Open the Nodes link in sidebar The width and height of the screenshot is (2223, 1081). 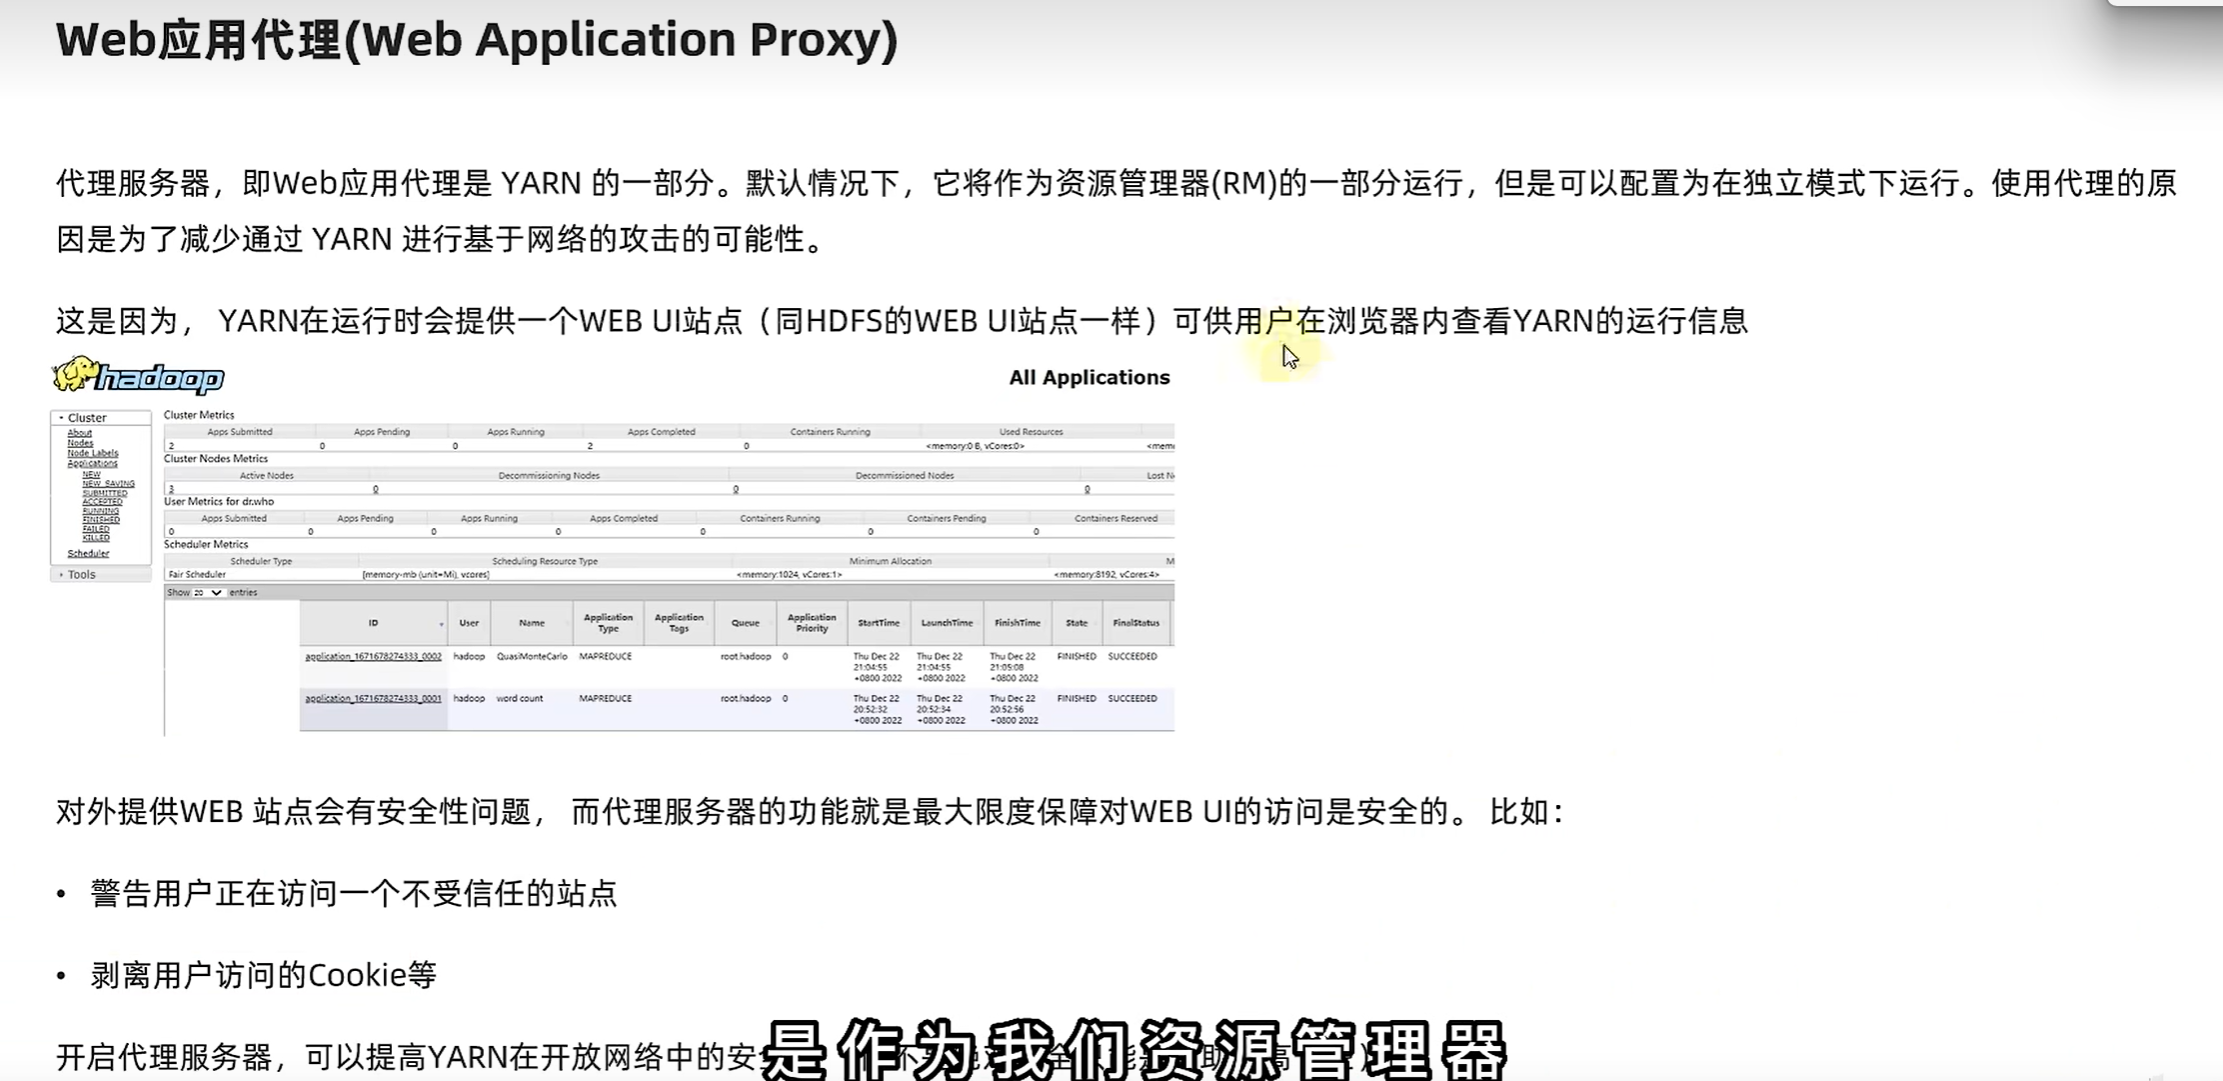point(80,443)
